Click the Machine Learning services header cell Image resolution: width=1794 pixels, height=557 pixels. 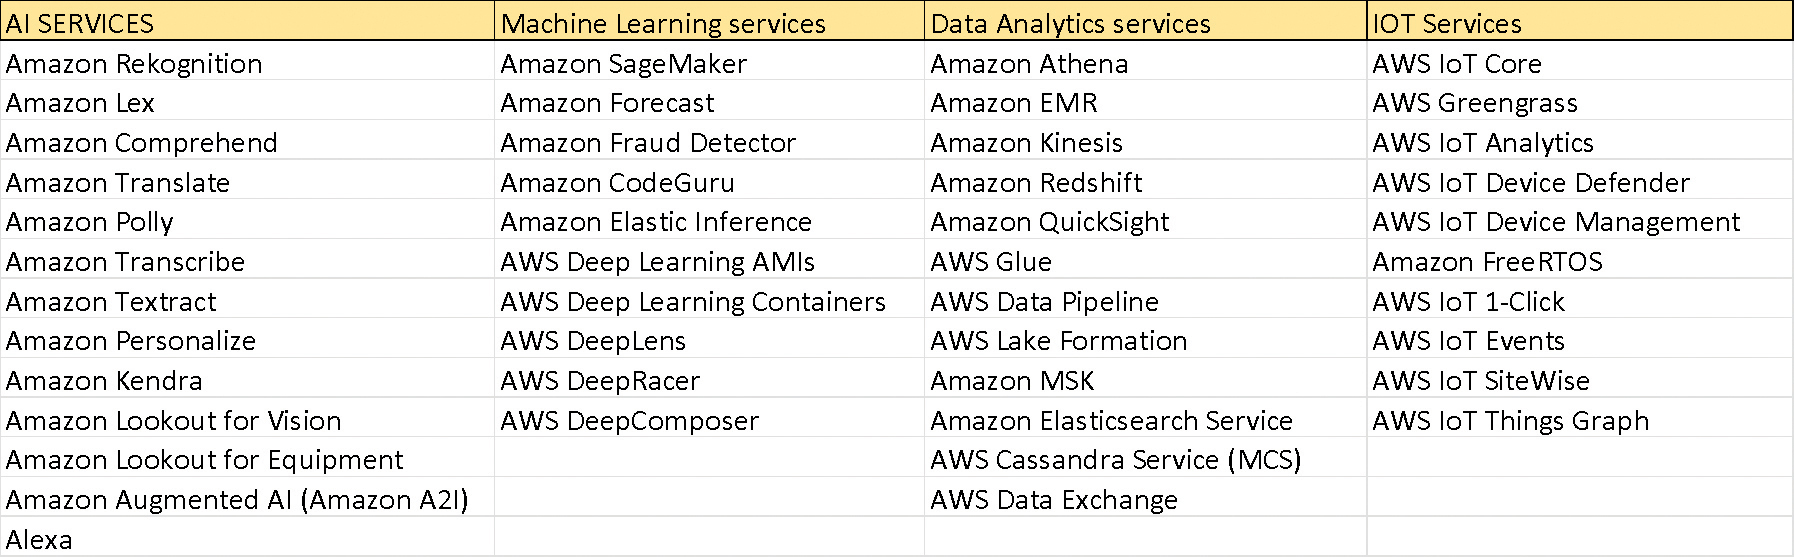click(x=663, y=23)
